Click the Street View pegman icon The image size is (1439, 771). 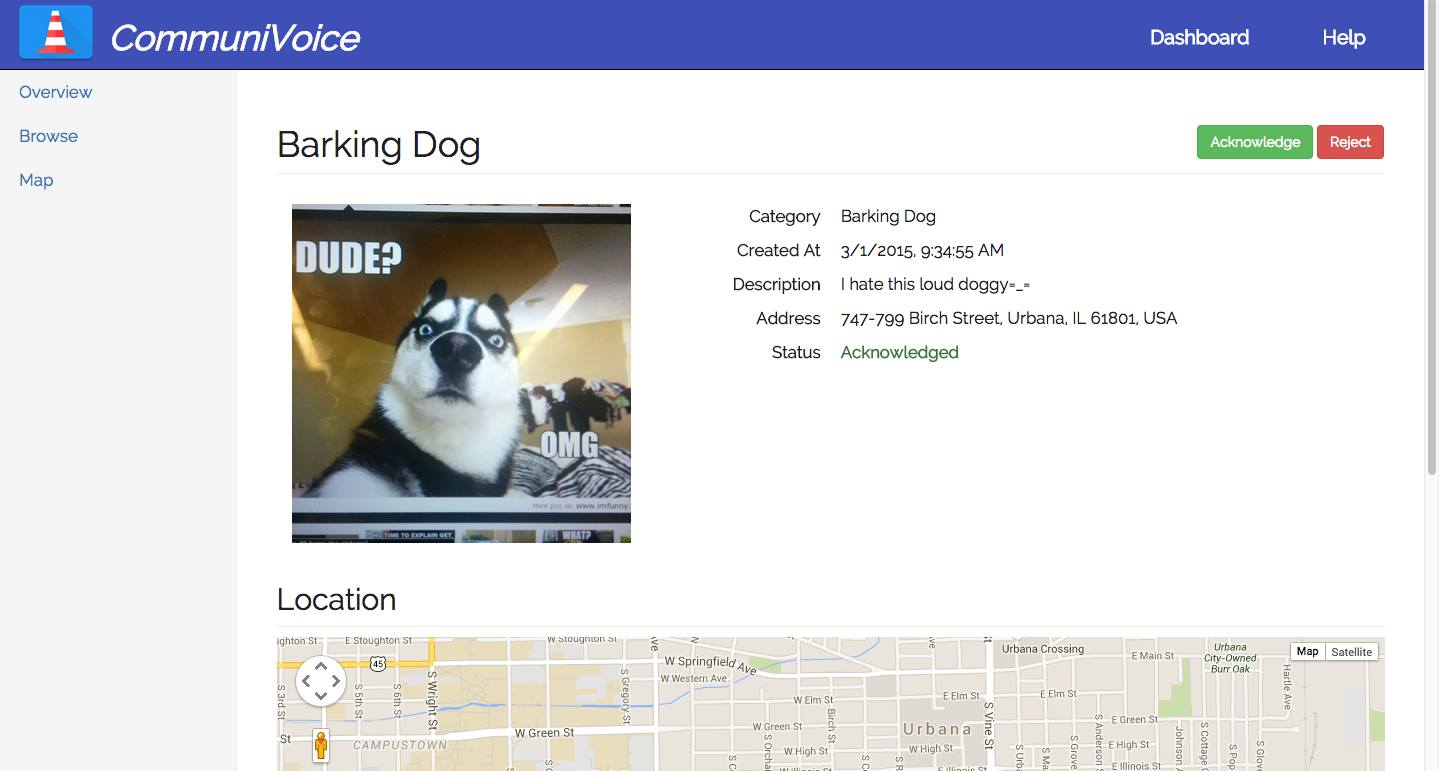pos(321,746)
